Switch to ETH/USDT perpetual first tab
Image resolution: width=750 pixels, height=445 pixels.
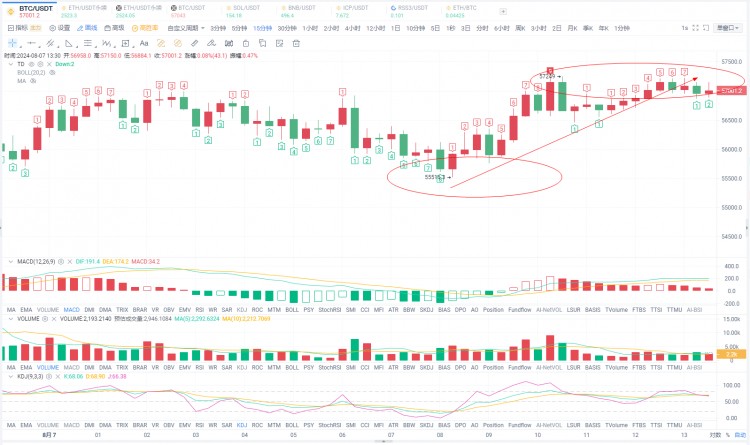pyautogui.click(x=85, y=11)
